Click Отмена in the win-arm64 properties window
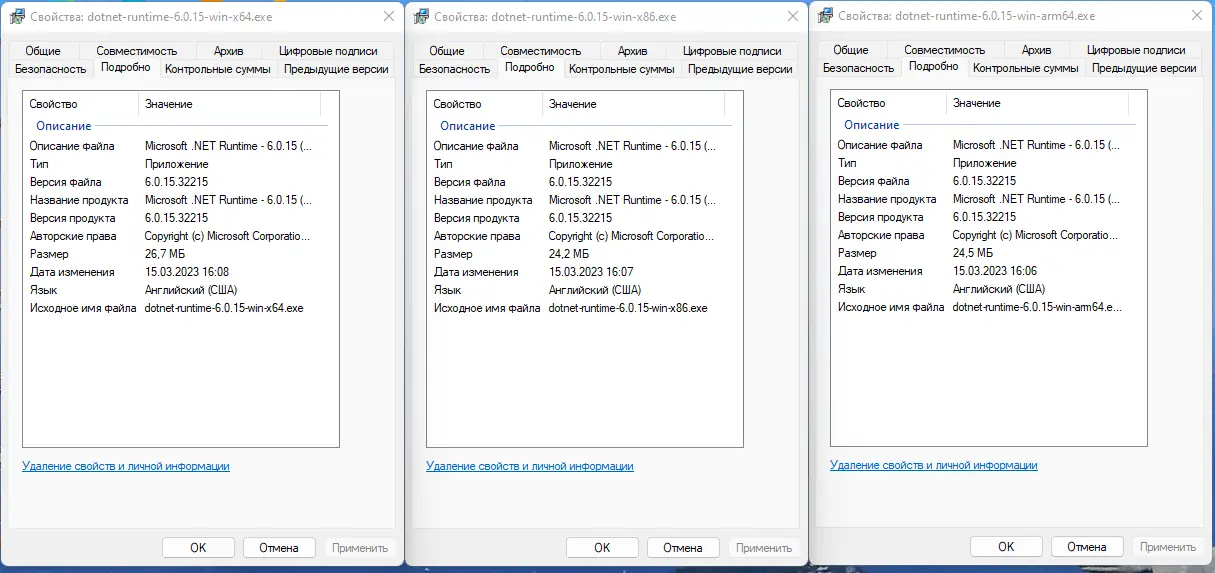This screenshot has width=1215, height=573. click(1086, 547)
